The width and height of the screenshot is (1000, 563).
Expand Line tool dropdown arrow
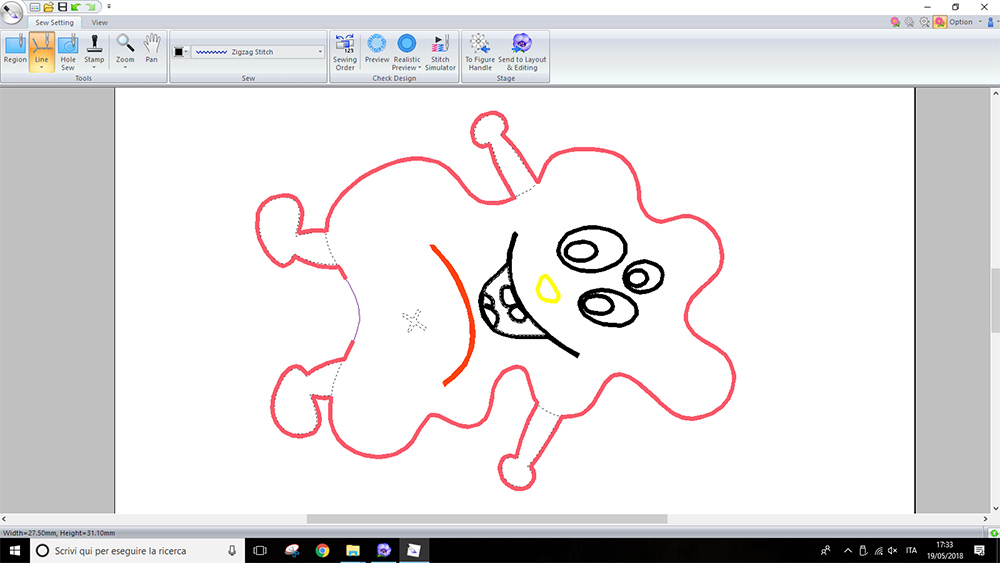pos(41,68)
